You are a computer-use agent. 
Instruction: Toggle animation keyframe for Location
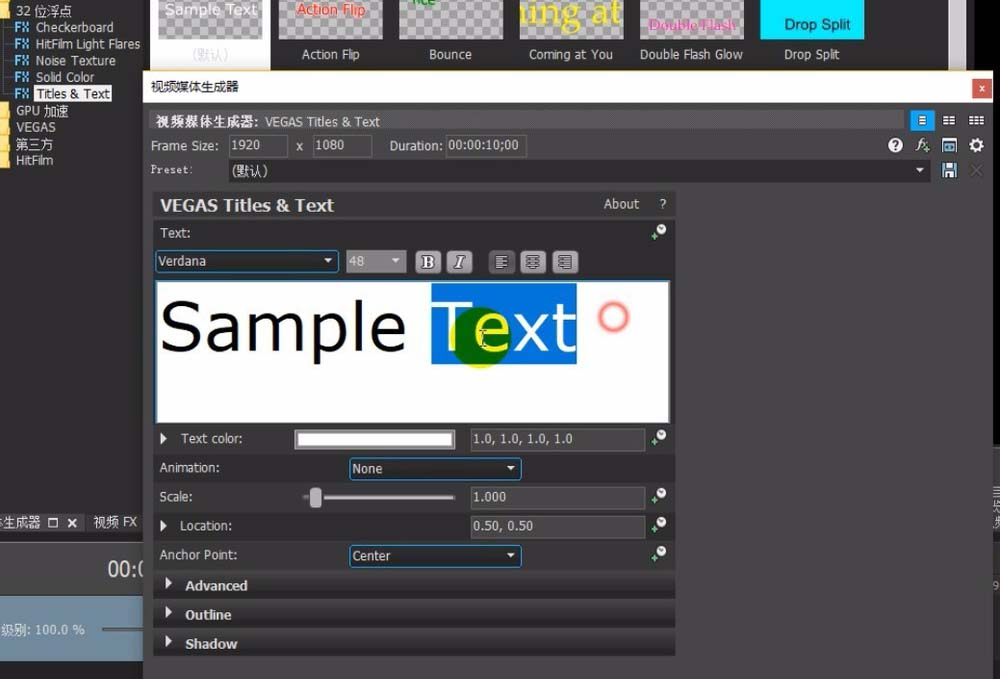(659, 525)
